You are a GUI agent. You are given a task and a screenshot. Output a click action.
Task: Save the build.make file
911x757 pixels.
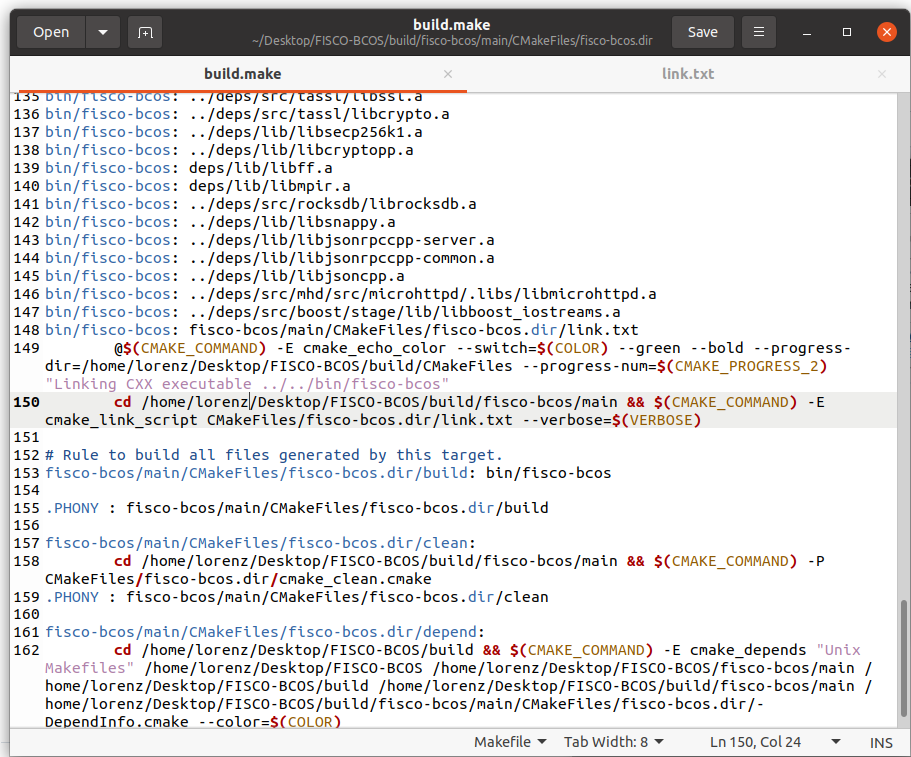coord(702,32)
